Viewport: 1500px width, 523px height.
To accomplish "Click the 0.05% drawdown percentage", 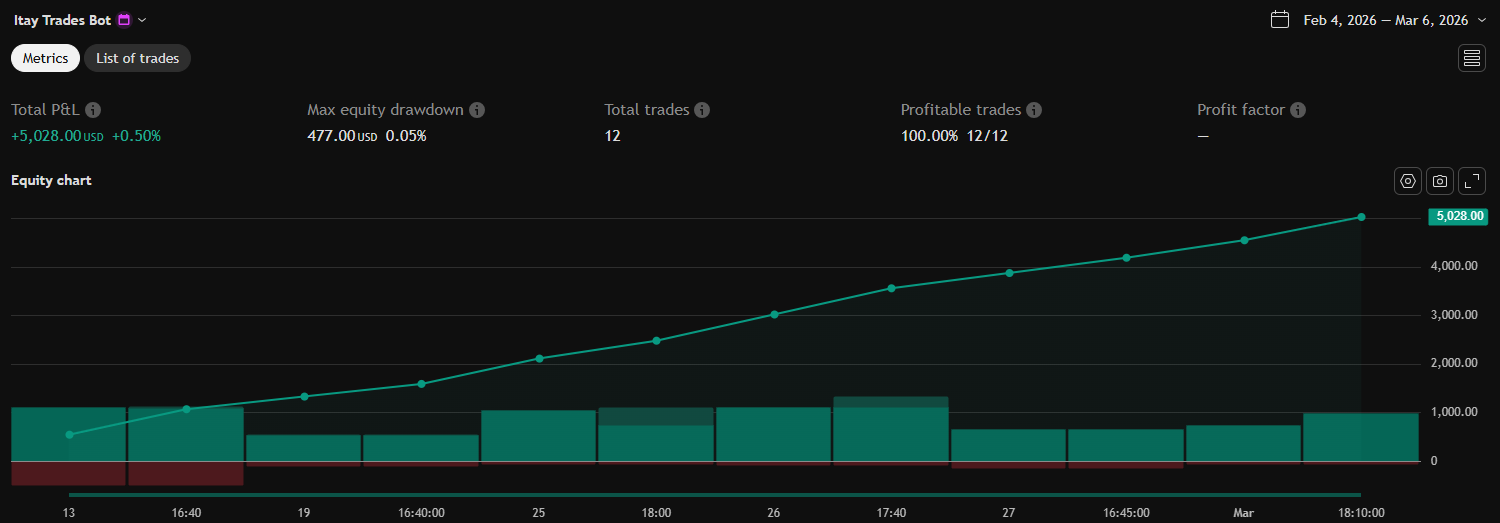I will tap(406, 136).
